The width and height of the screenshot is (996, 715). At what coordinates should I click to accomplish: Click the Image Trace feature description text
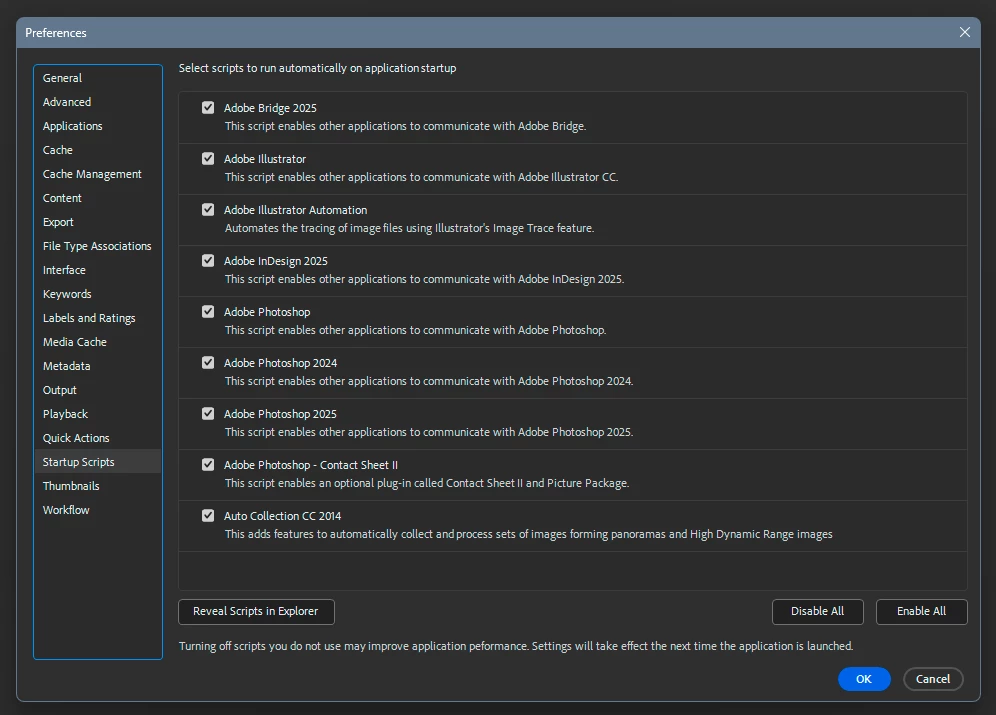pos(409,228)
